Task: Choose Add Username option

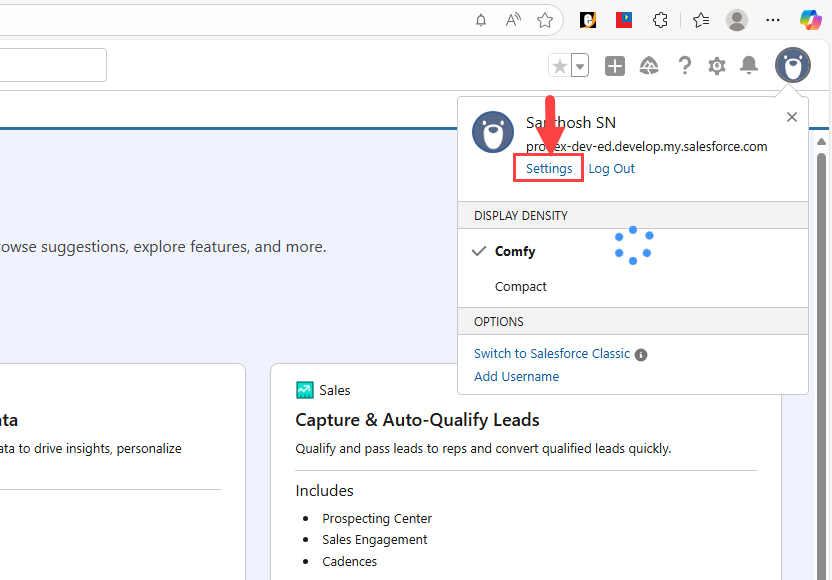Action: pos(516,377)
